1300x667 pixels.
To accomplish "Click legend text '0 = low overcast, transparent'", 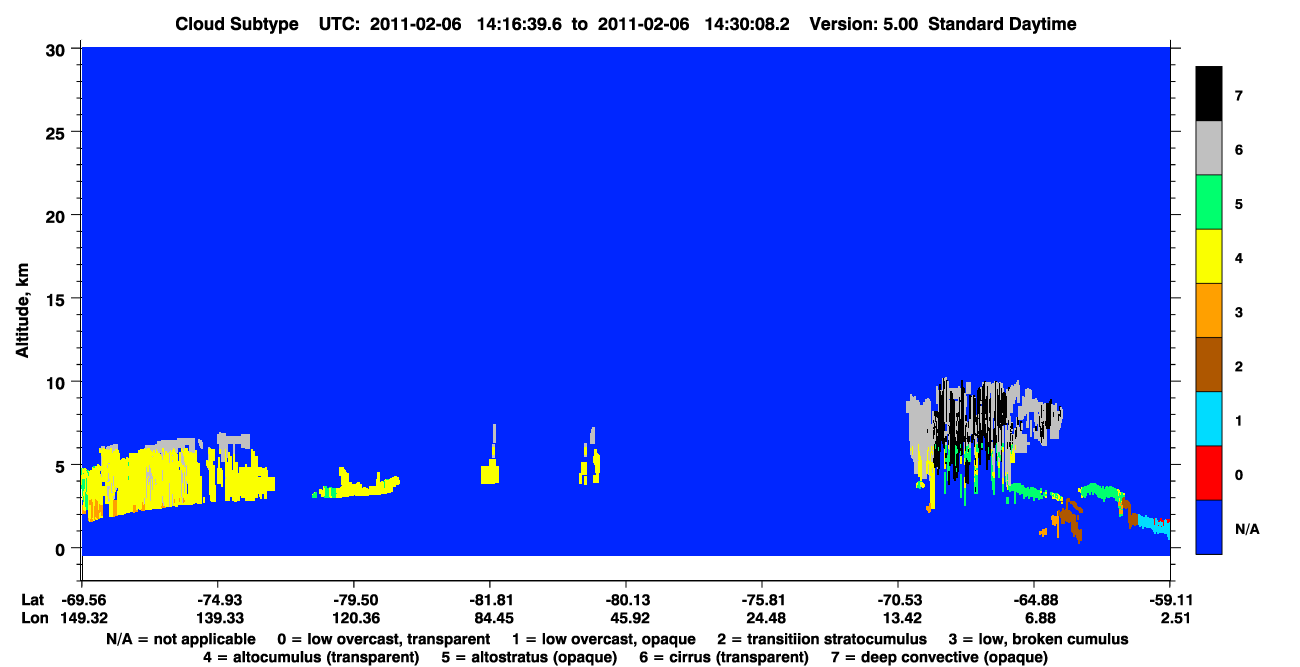I will (383, 639).
